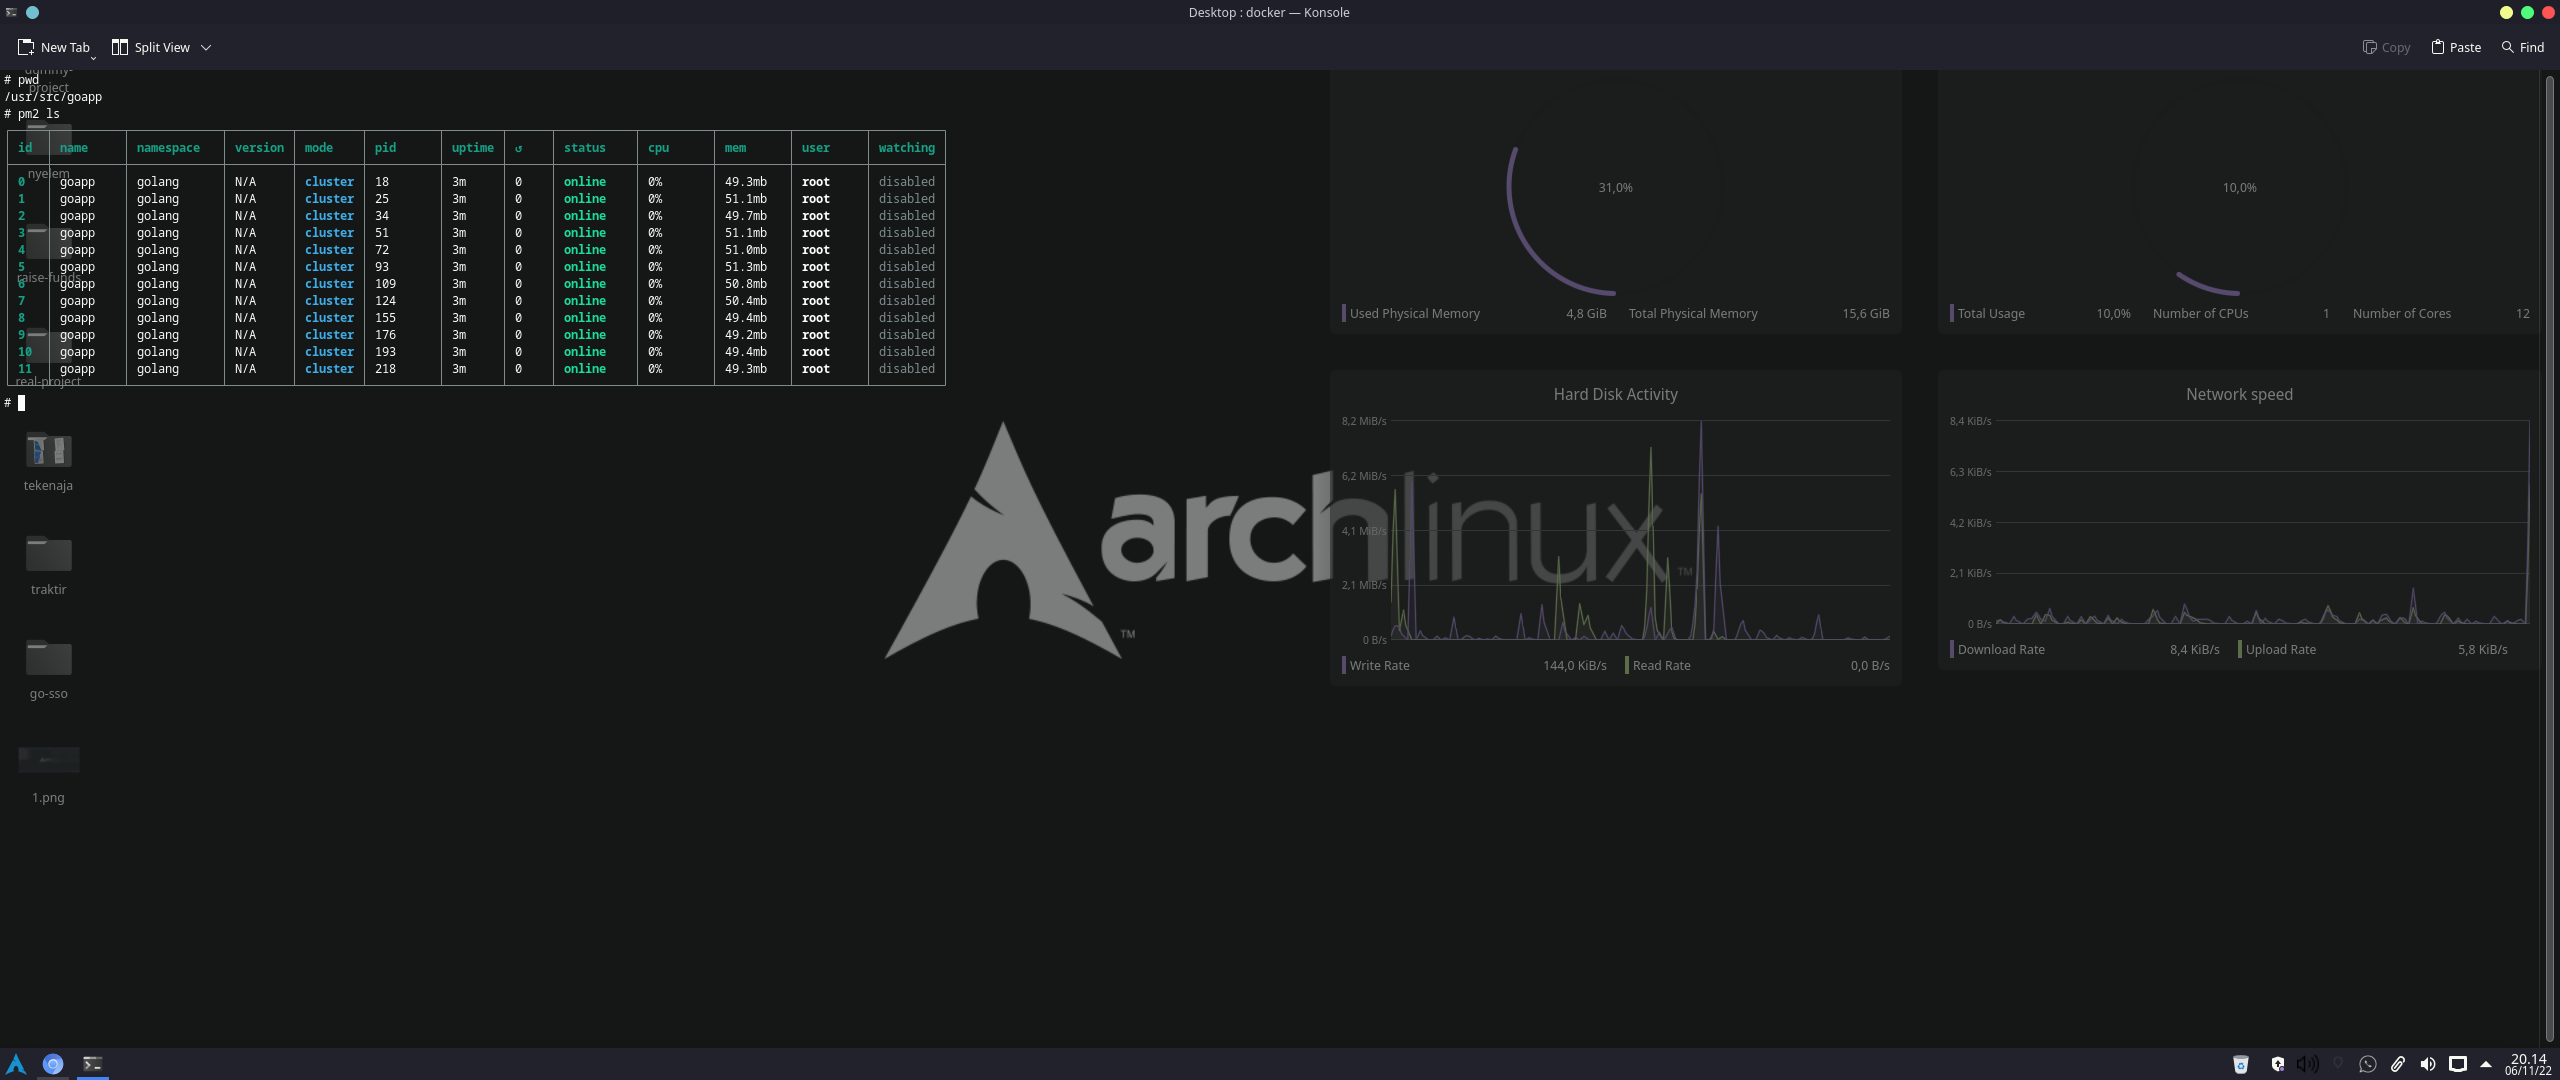
Task: Click the 'namespace' column header
Action: point(168,148)
